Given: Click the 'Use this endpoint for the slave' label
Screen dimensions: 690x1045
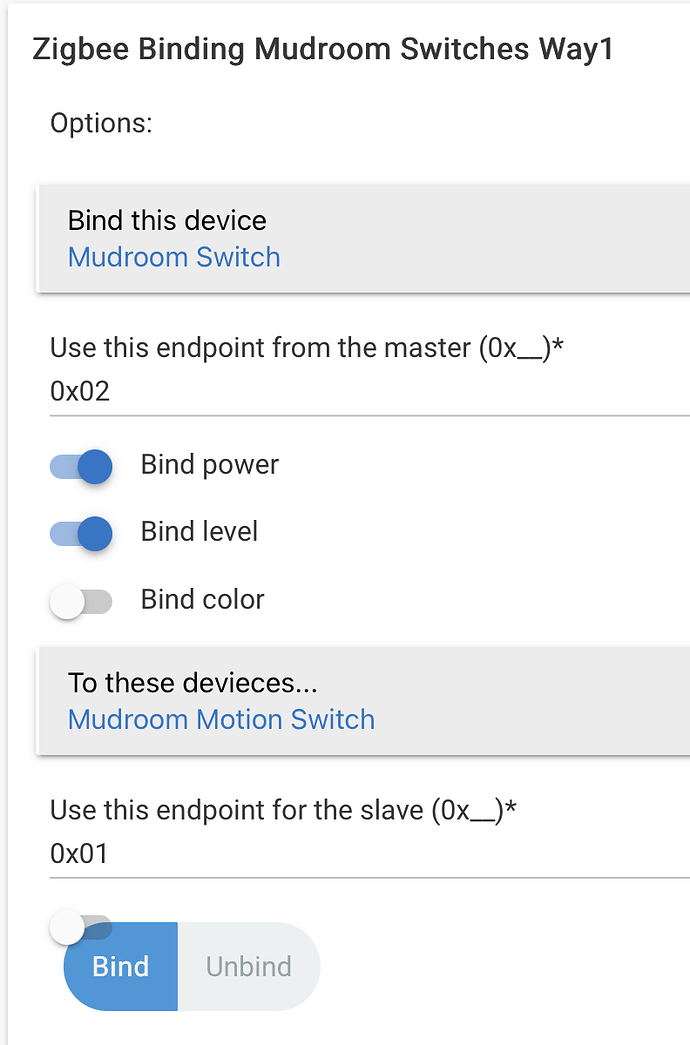Looking at the screenshot, I should [x=283, y=810].
